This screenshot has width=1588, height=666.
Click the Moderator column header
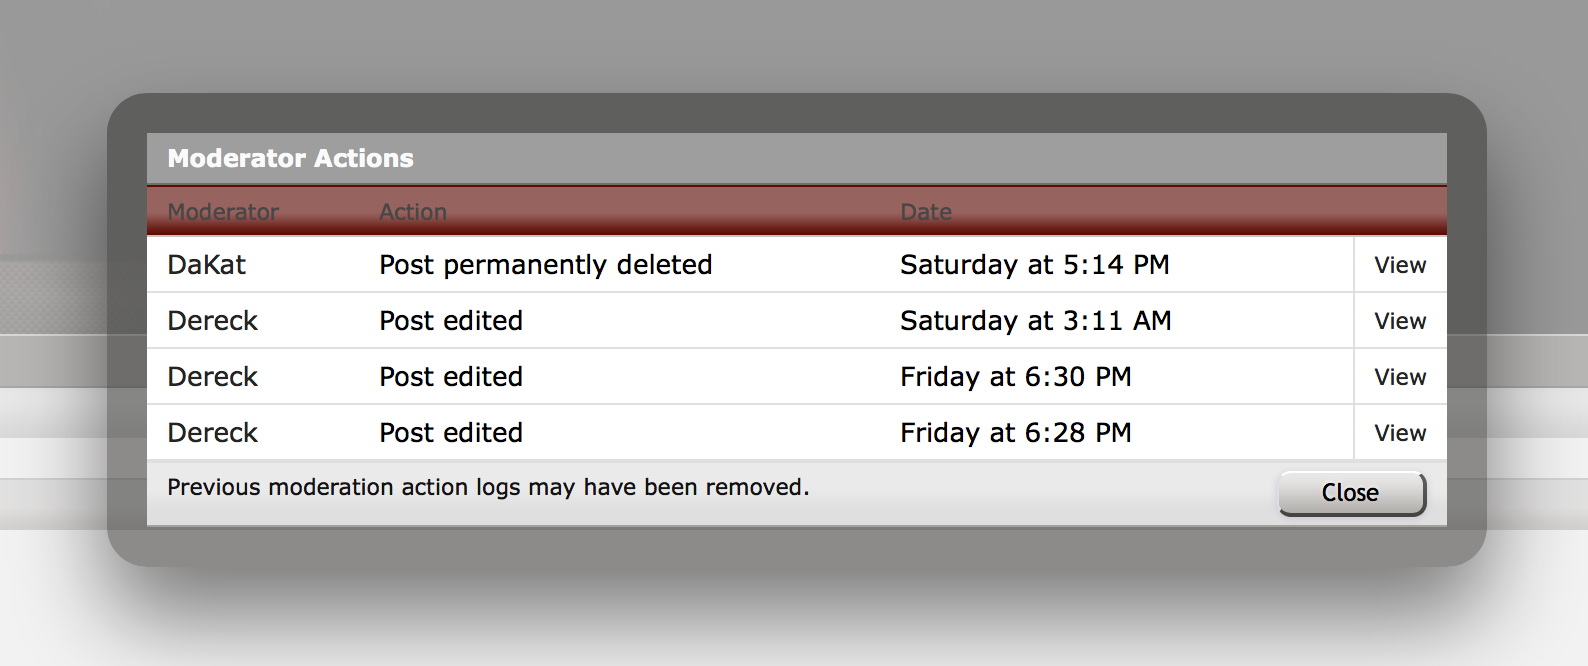[223, 212]
